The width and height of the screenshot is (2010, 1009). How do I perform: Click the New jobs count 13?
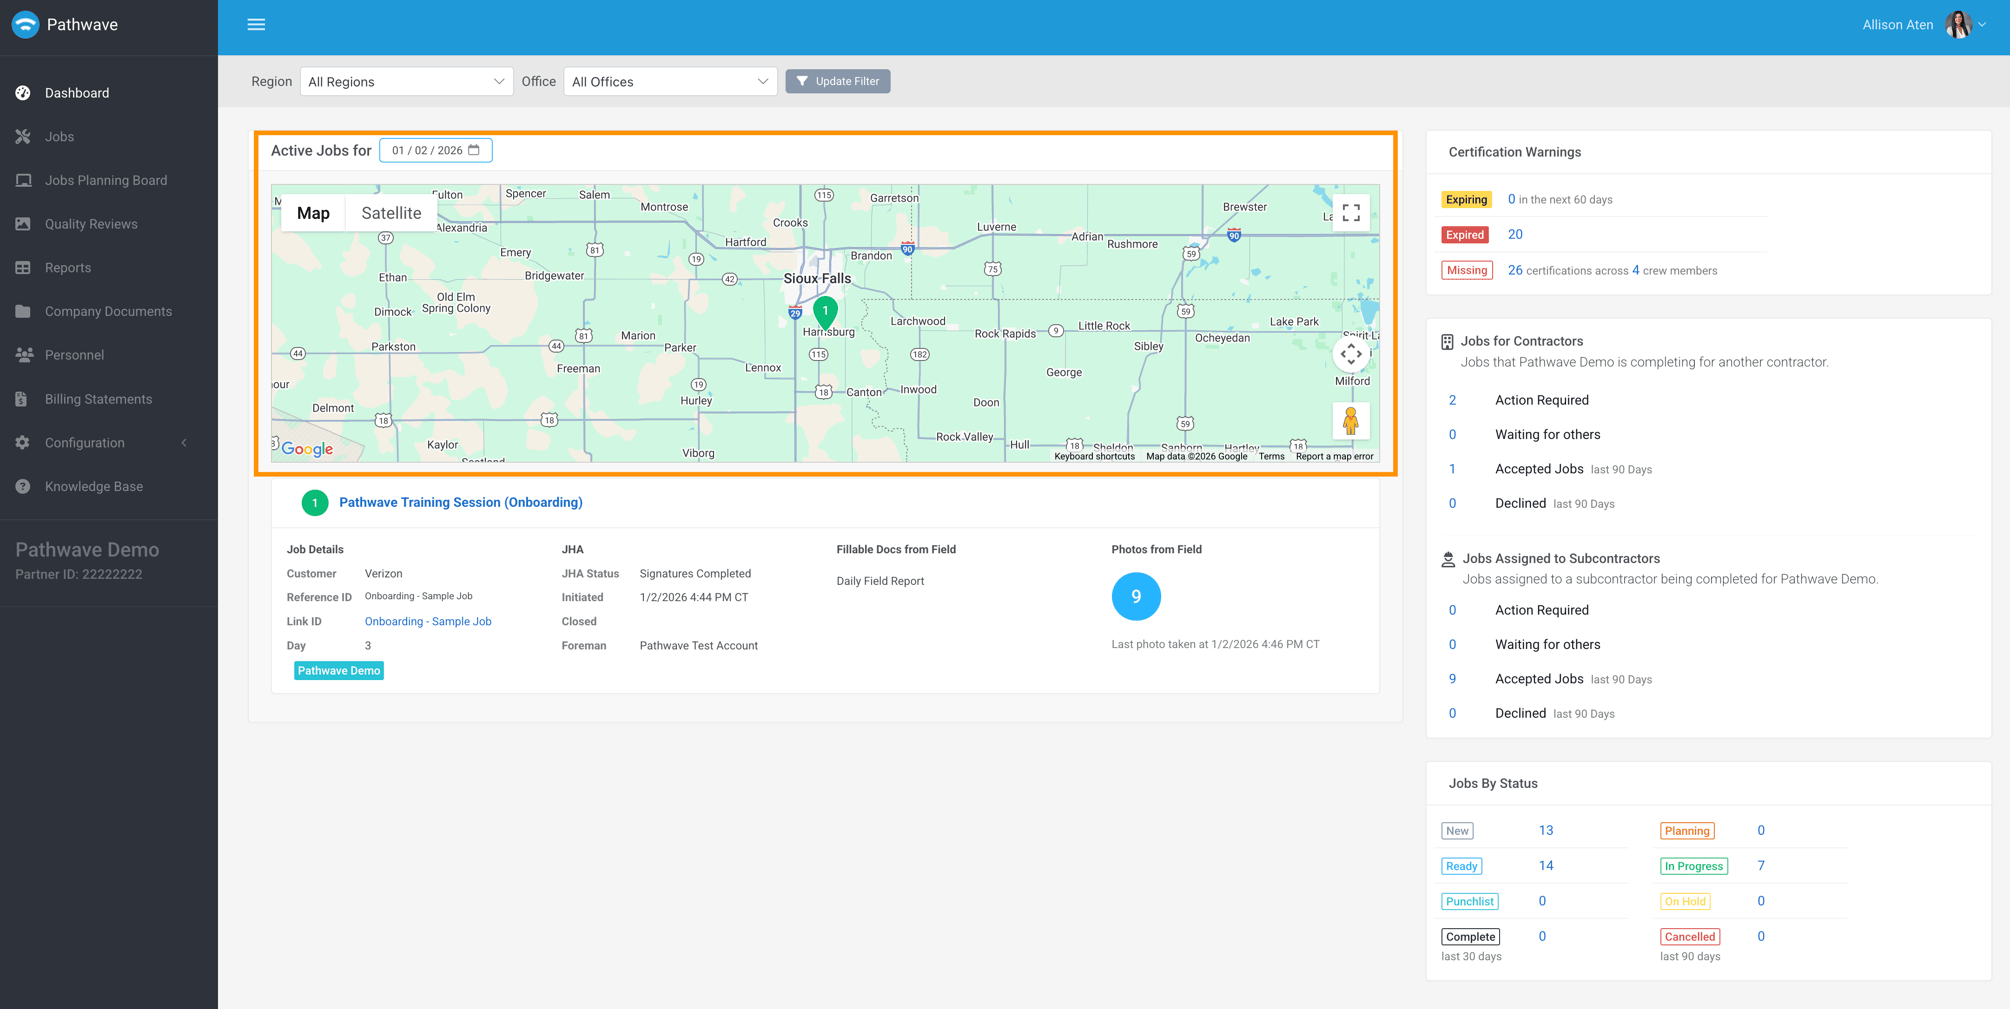click(x=1546, y=831)
